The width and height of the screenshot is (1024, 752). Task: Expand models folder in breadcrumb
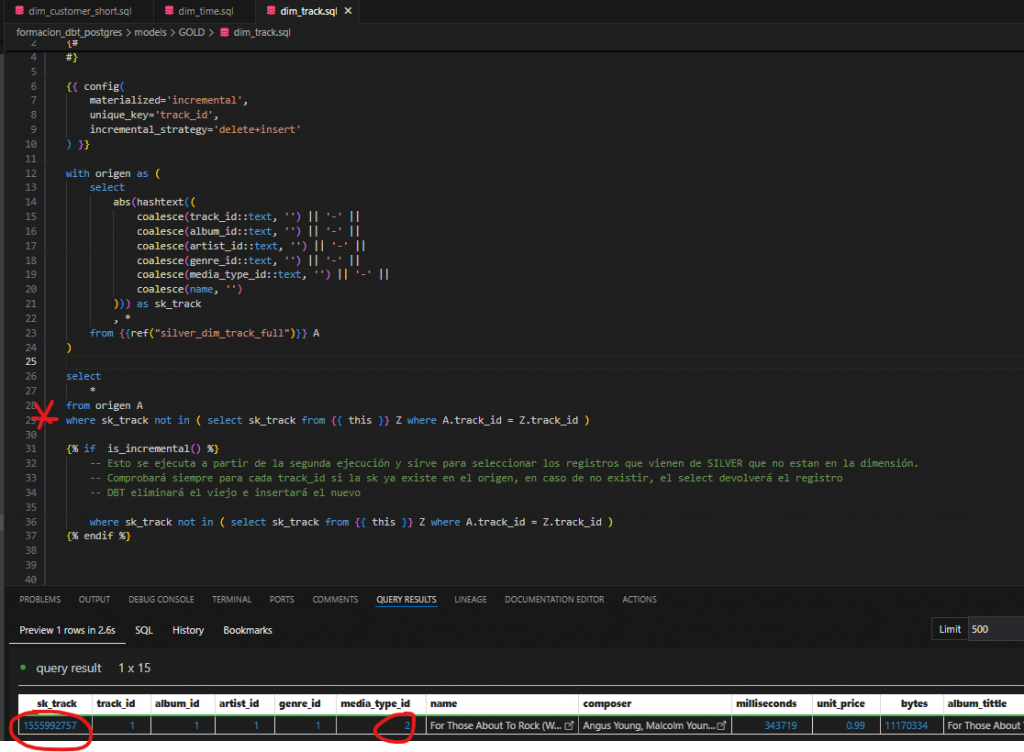[152, 32]
